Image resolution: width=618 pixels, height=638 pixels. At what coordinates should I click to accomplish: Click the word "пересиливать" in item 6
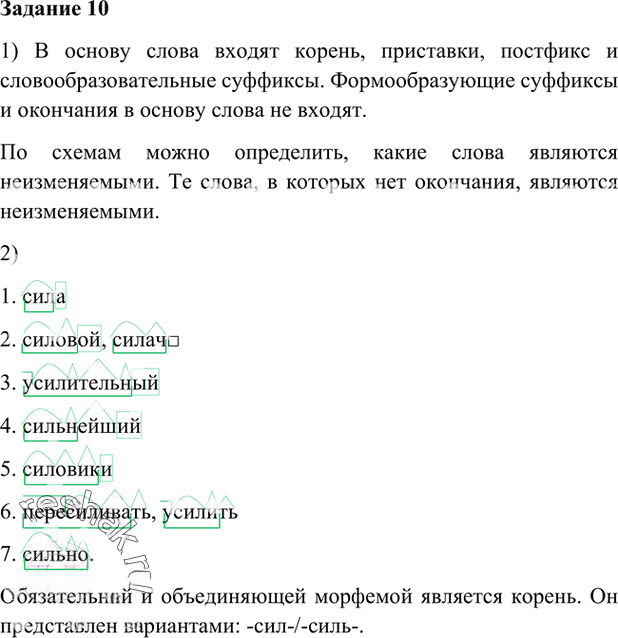(86, 513)
